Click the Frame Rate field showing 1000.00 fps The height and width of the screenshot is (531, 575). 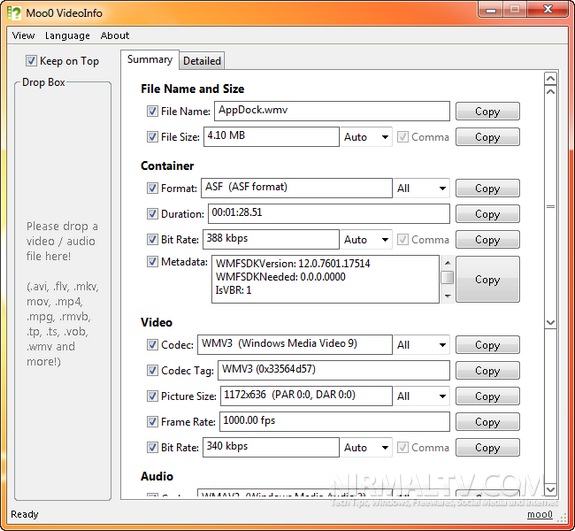334,422
